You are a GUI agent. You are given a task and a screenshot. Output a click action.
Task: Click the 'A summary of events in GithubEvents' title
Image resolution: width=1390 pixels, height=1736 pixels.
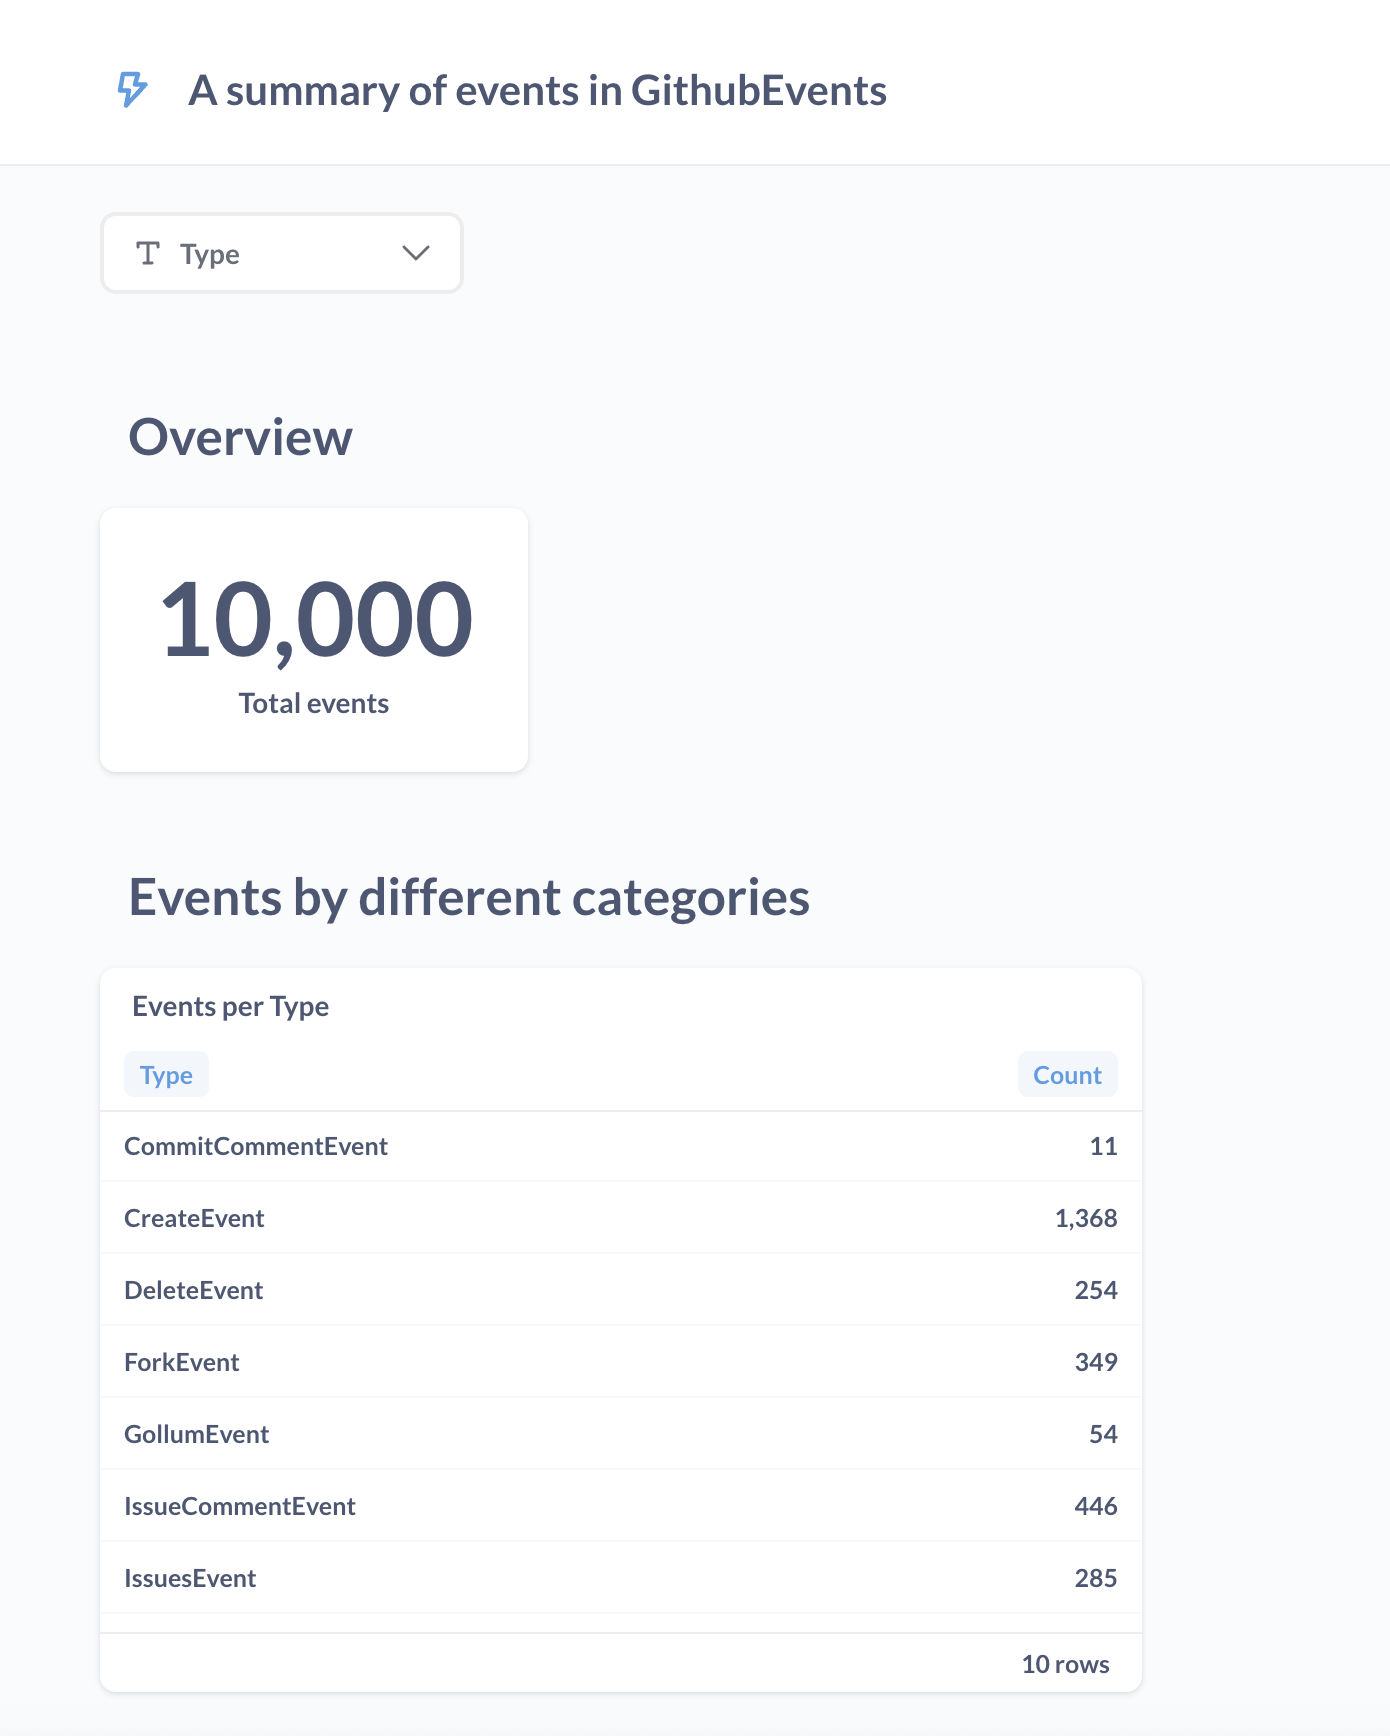coord(537,91)
